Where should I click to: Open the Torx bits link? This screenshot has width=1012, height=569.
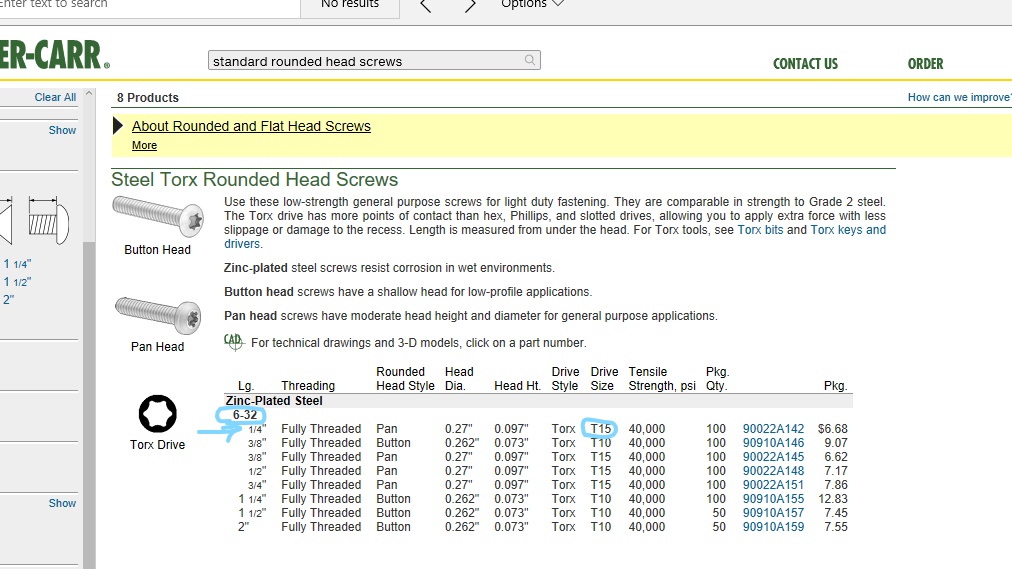(x=760, y=230)
